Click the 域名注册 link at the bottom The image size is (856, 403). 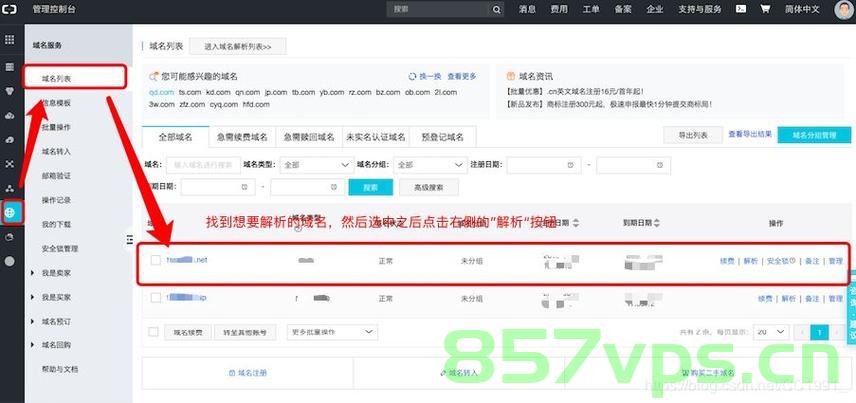coord(248,373)
